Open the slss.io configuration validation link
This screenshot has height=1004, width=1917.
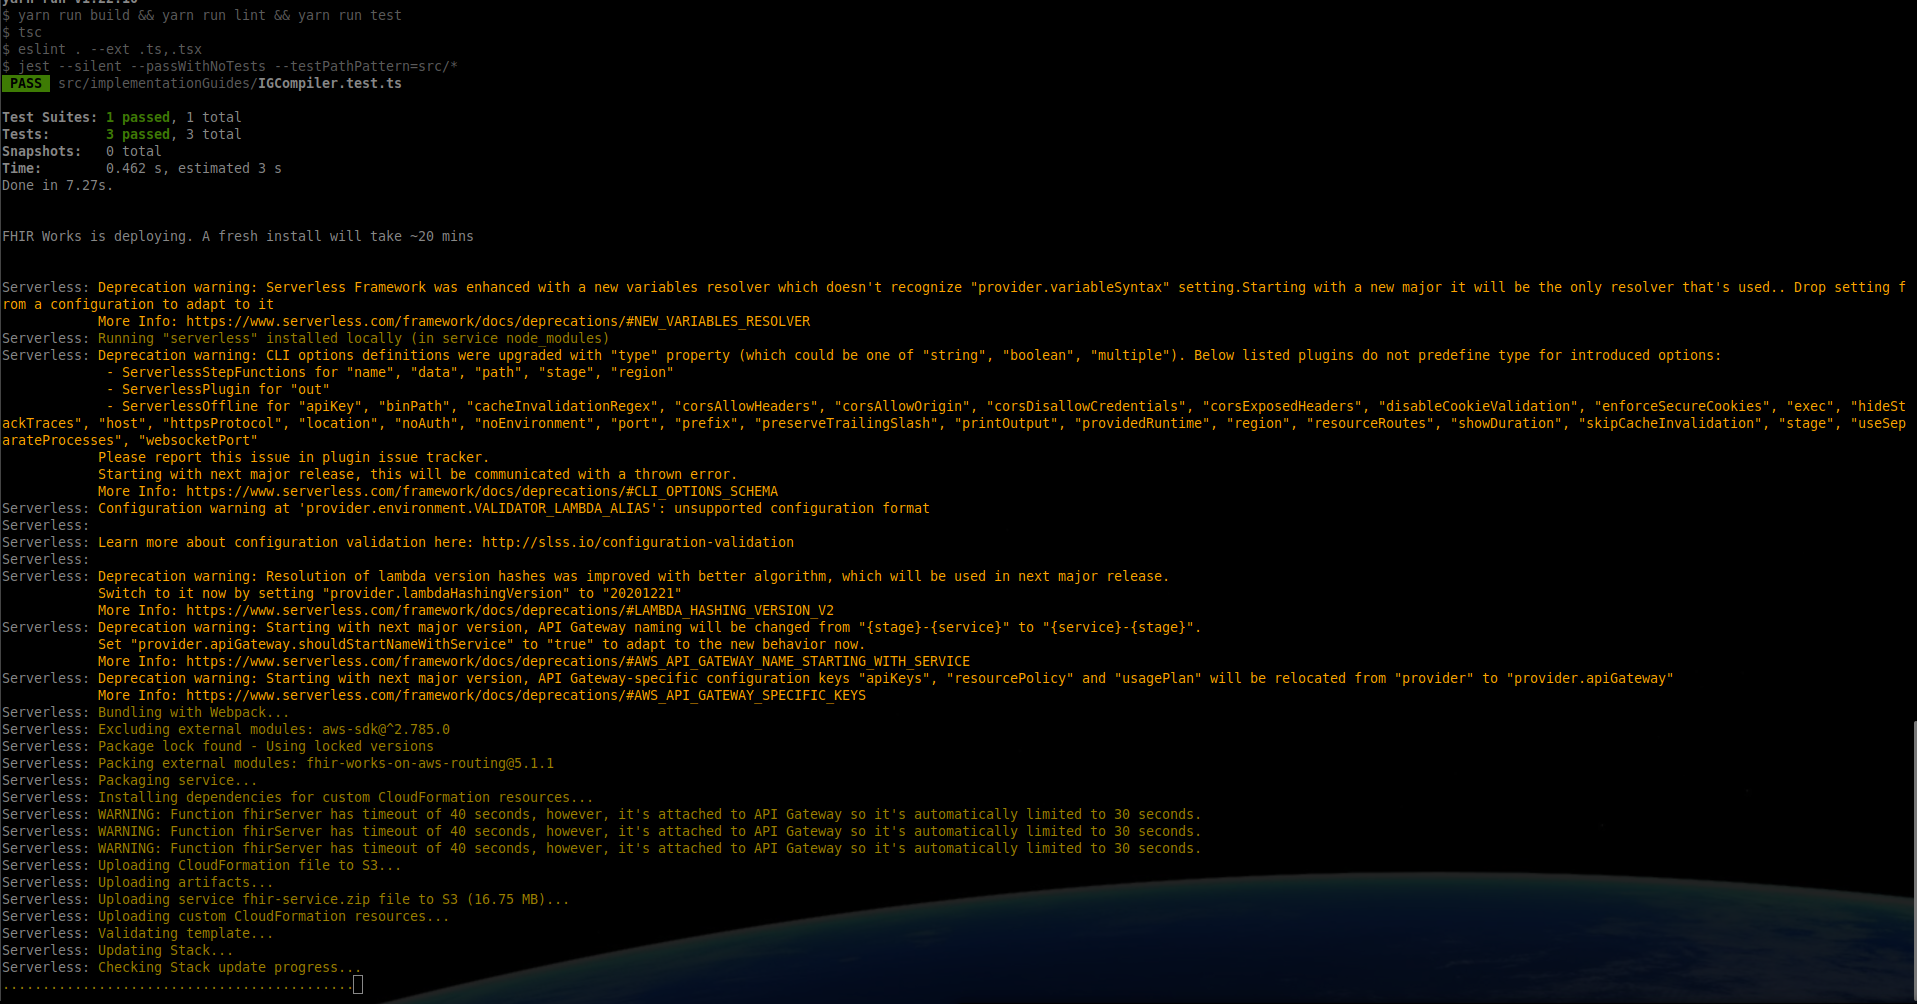637,542
